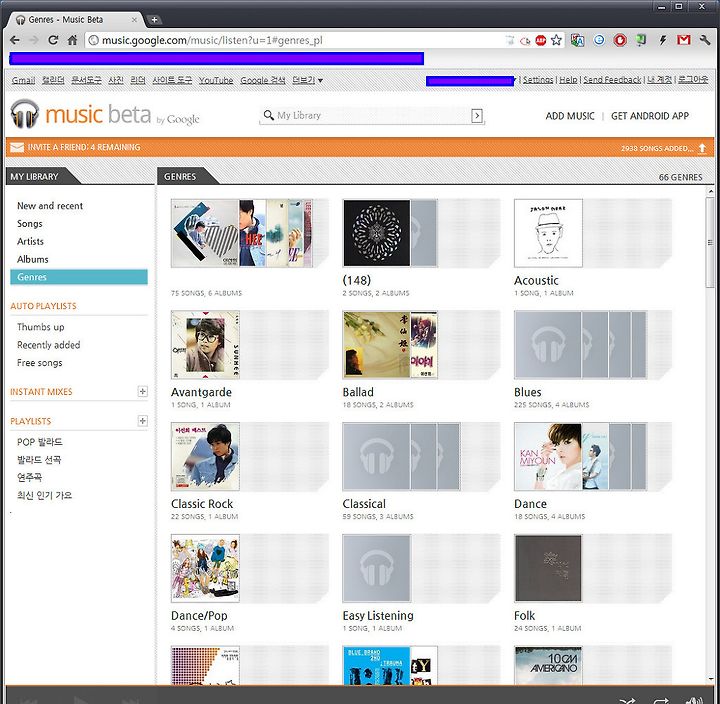Open the POP 발라드 playlist
720x704 pixels.
pyautogui.click(x=39, y=442)
